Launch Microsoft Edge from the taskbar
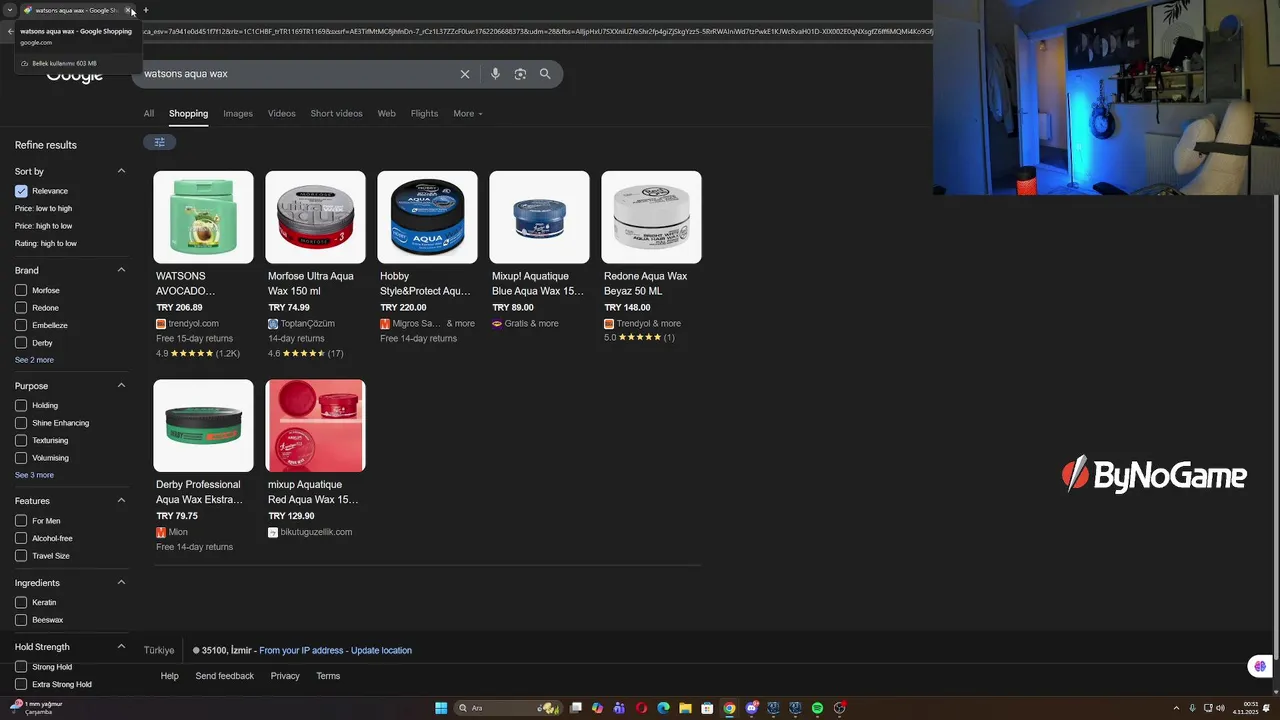1280x720 pixels. tap(663, 708)
